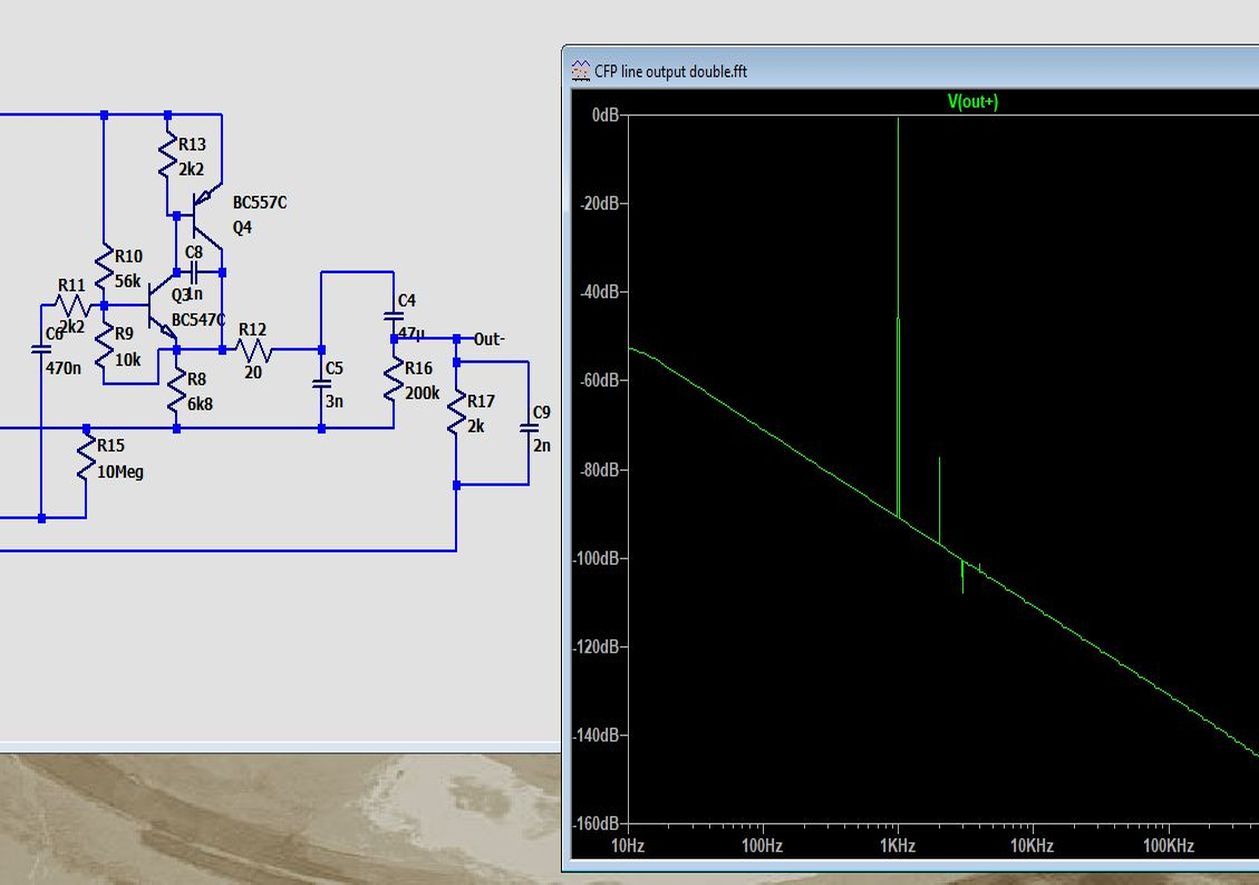The image size is (1259, 885).
Task: Click the 100Hz horizontal axis label
Action: click(x=761, y=846)
